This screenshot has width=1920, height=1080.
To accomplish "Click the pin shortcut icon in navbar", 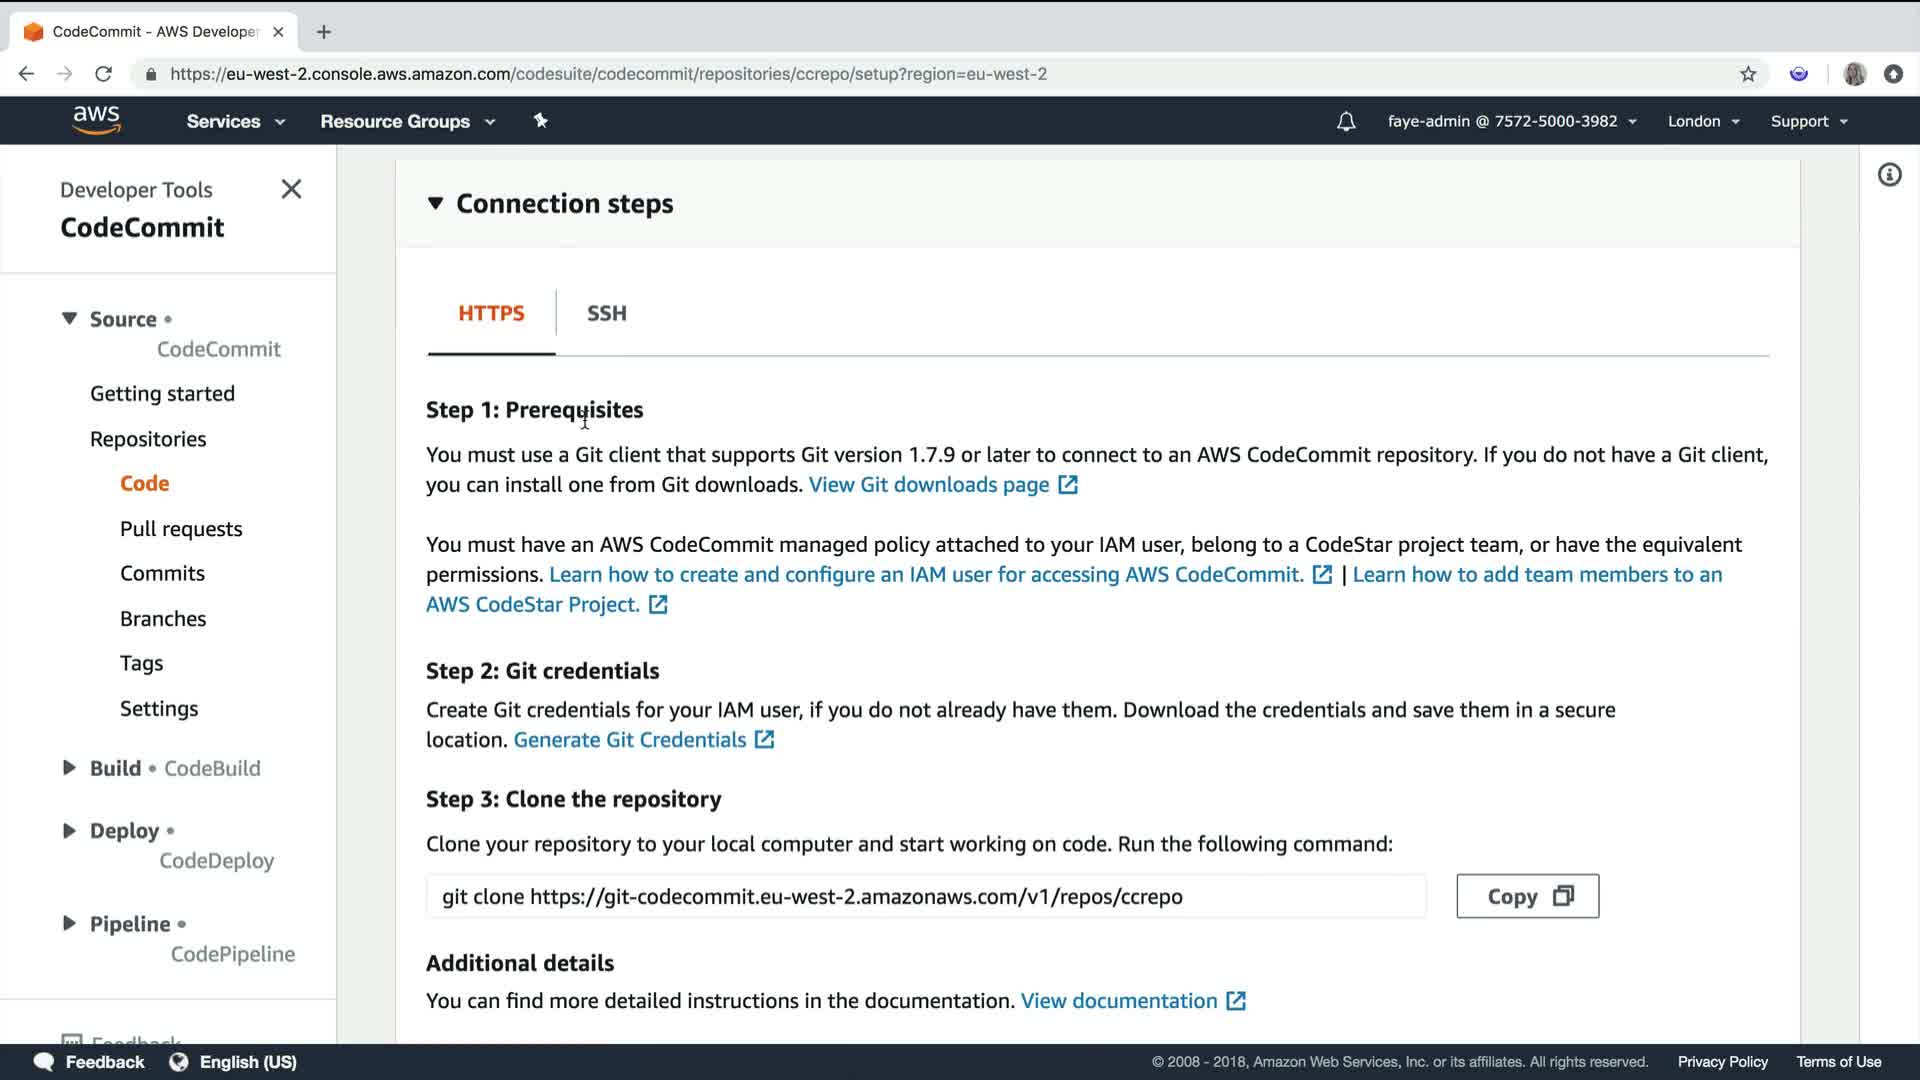I will (x=541, y=121).
